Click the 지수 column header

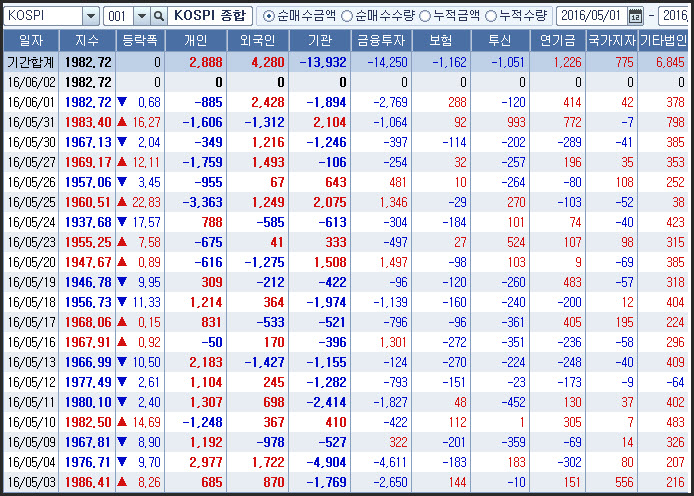click(87, 41)
